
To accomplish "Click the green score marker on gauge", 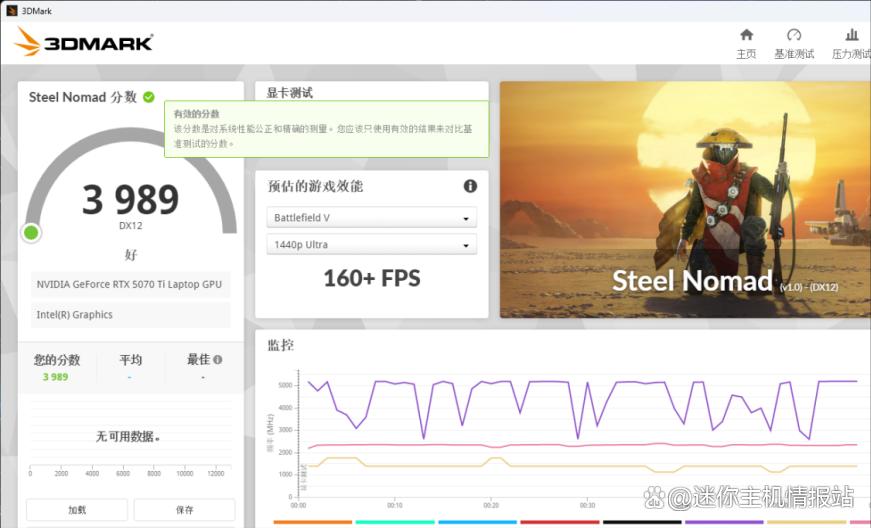I will [x=31, y=233].
